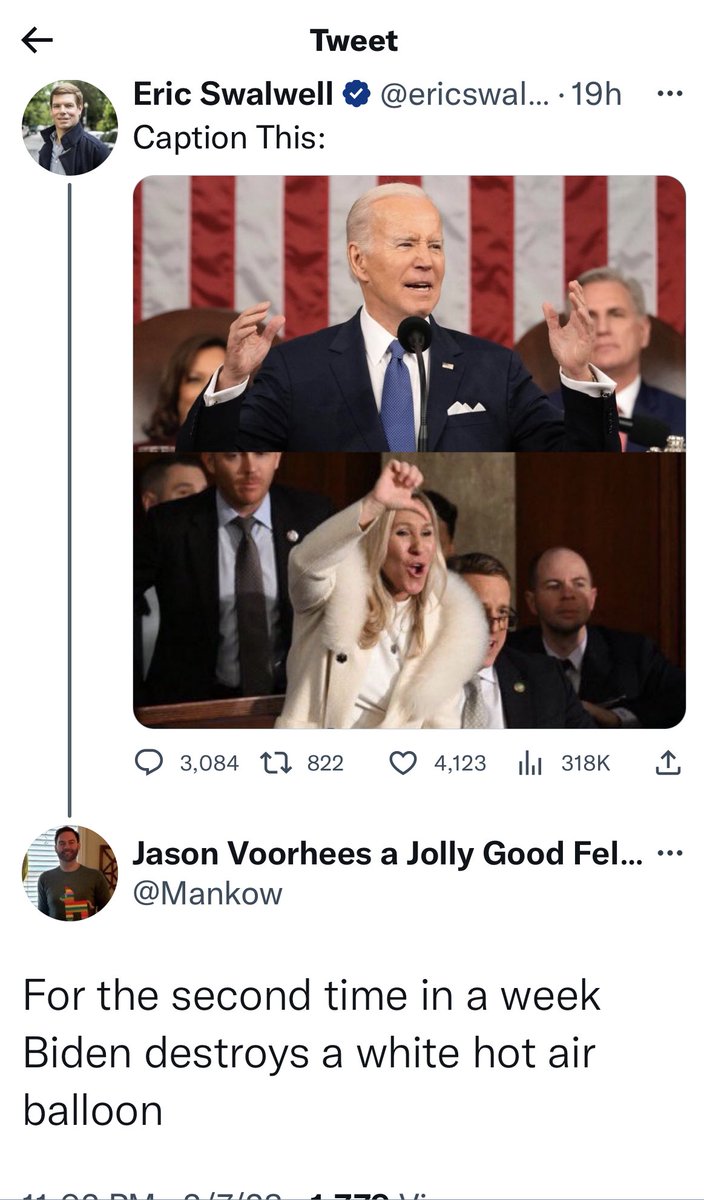Tap the Tweet header title
Viewport: 704px width, 1200px height.
point(354,40)
